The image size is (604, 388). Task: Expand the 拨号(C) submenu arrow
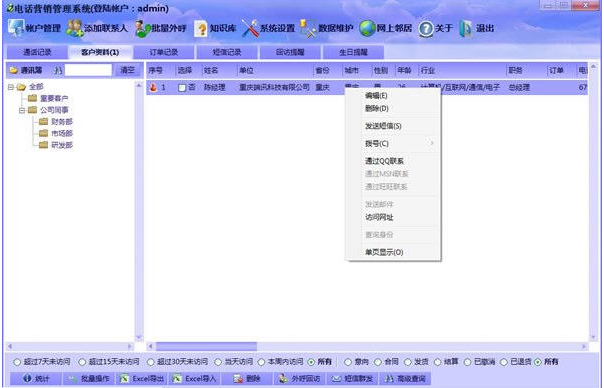coord(432,143)
